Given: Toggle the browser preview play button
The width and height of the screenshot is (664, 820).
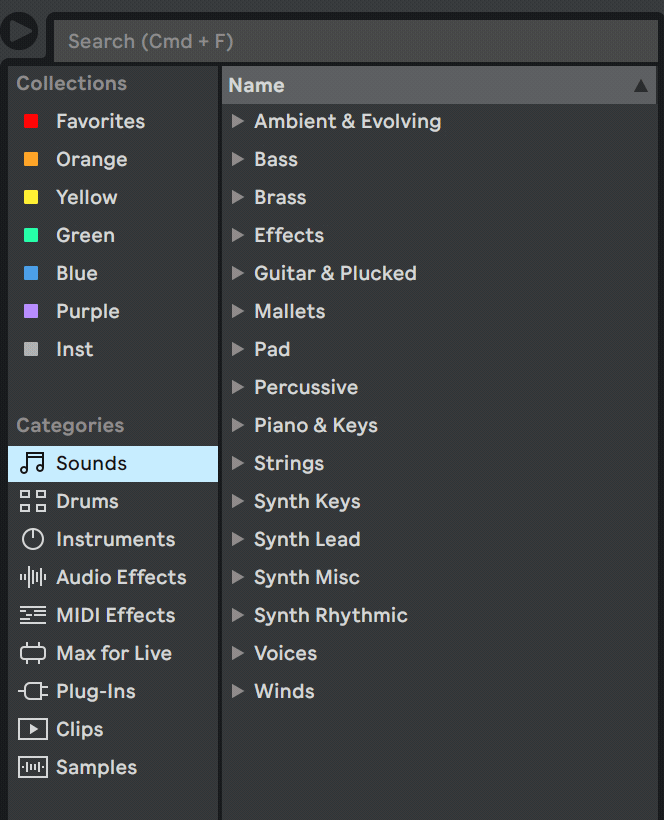Looking at the screenshot, I should 18,32.
